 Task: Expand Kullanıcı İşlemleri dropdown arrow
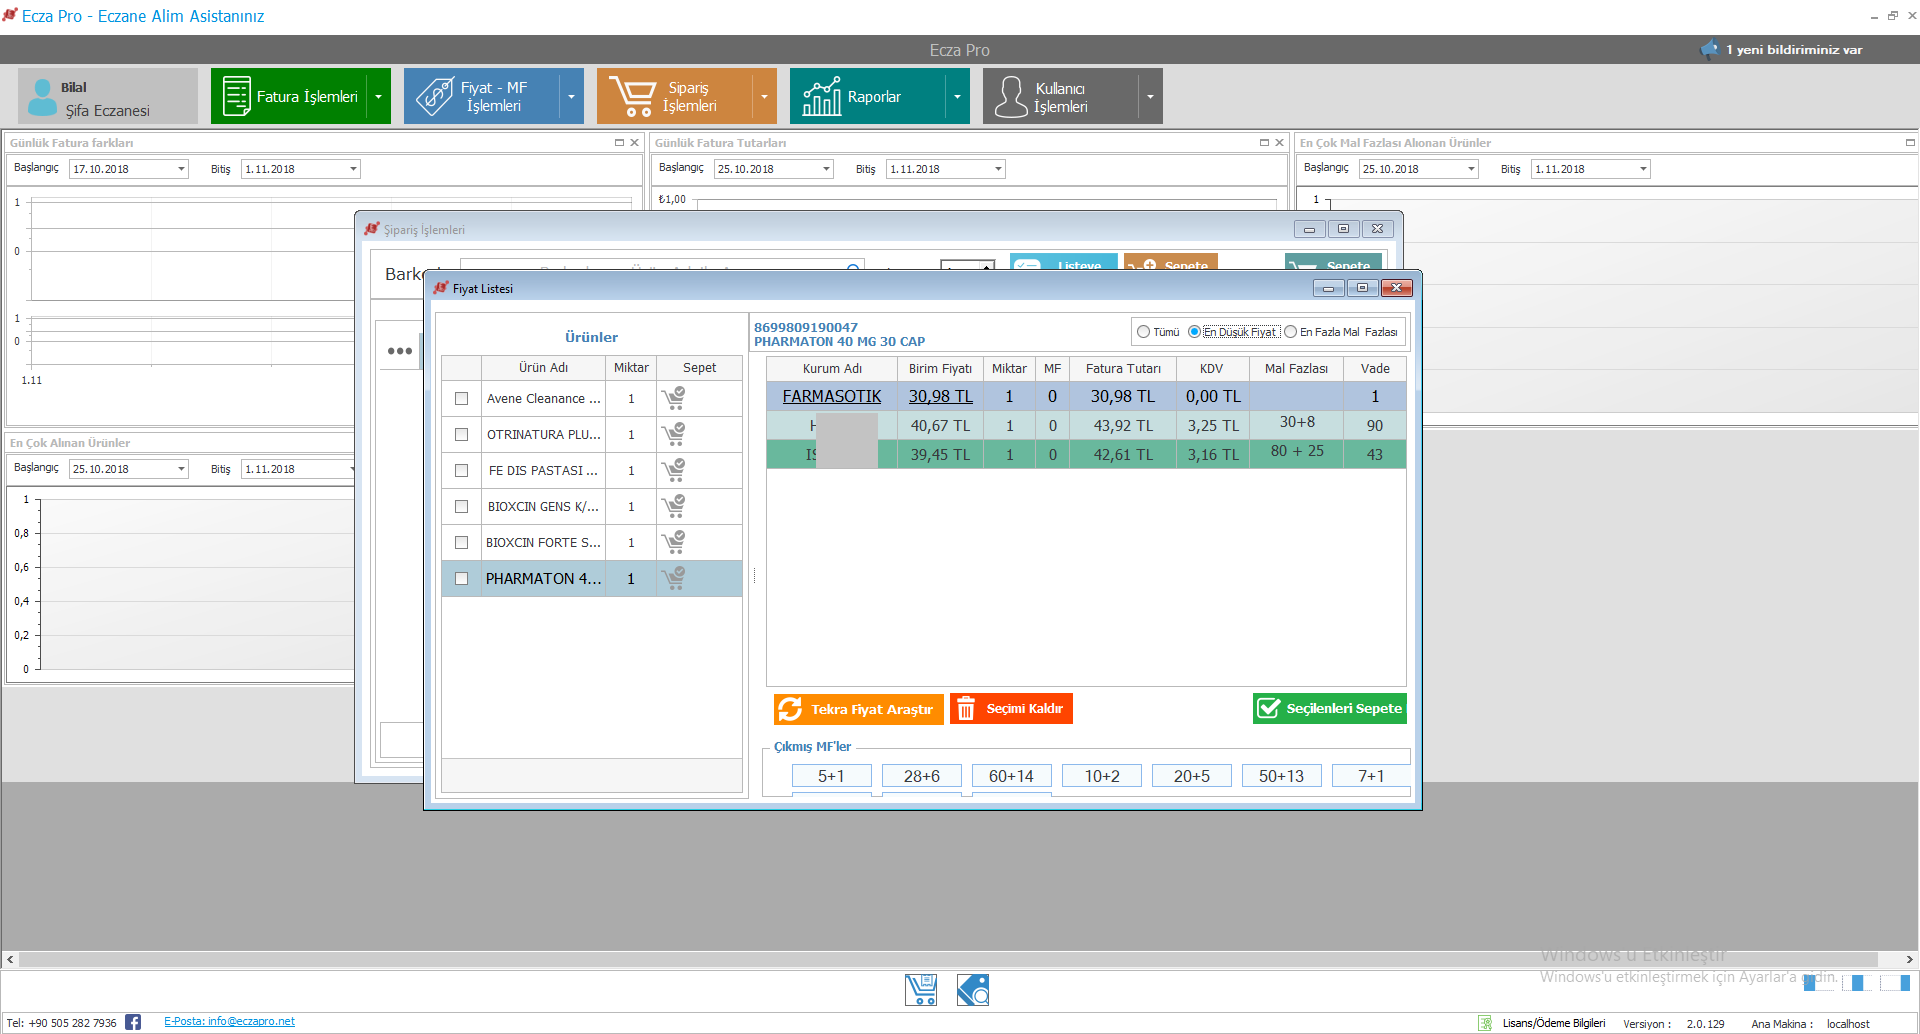click(x=1151, y=97)
